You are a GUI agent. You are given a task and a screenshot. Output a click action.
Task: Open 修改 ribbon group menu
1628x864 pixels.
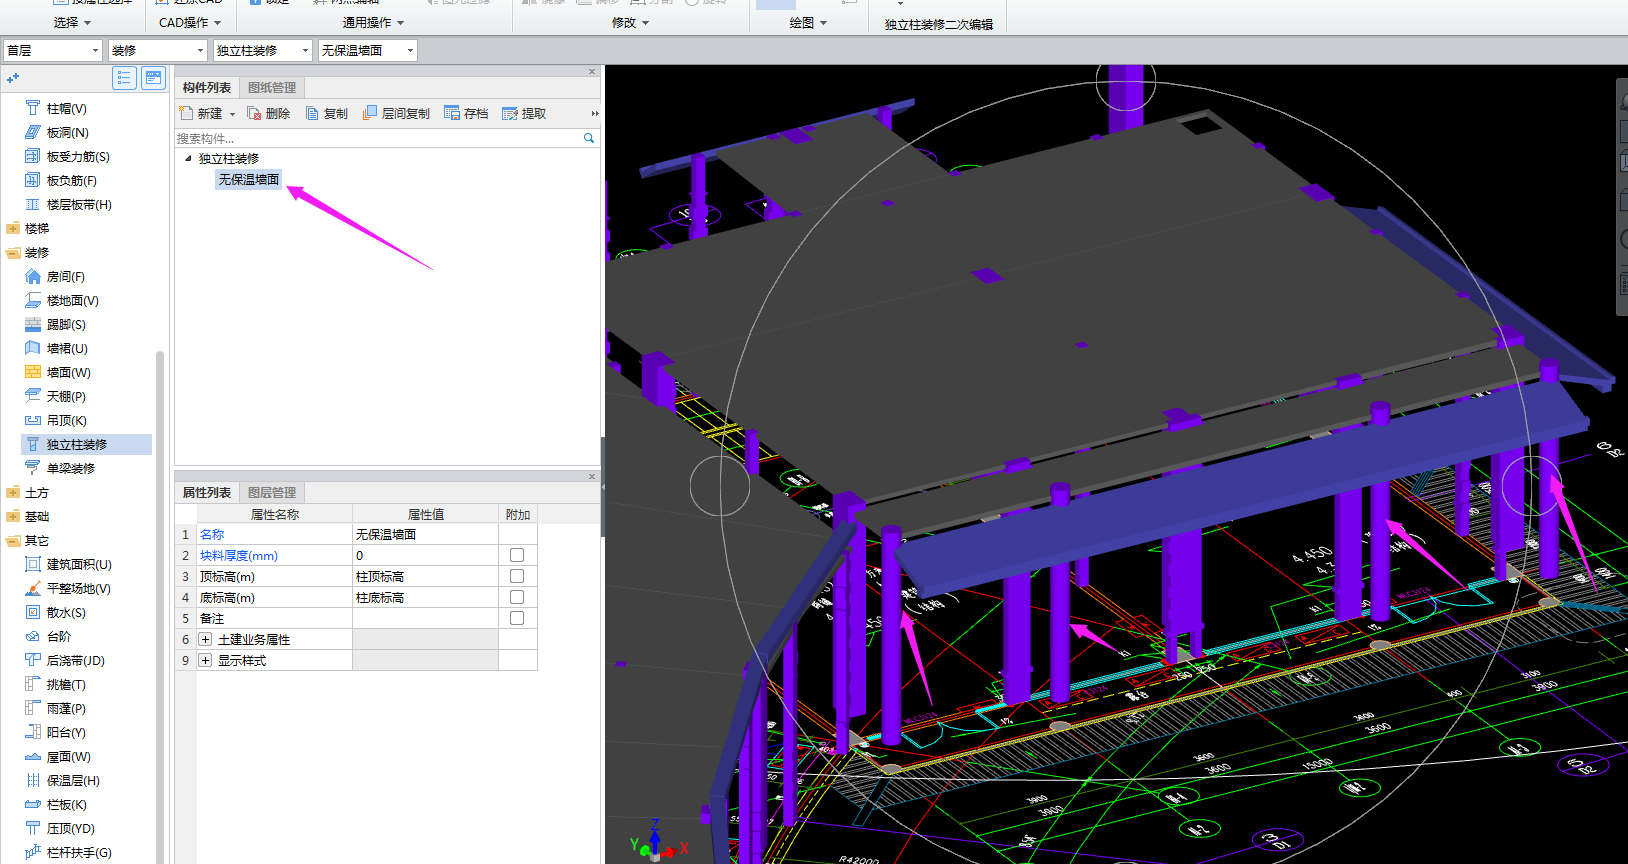[630, 22]
